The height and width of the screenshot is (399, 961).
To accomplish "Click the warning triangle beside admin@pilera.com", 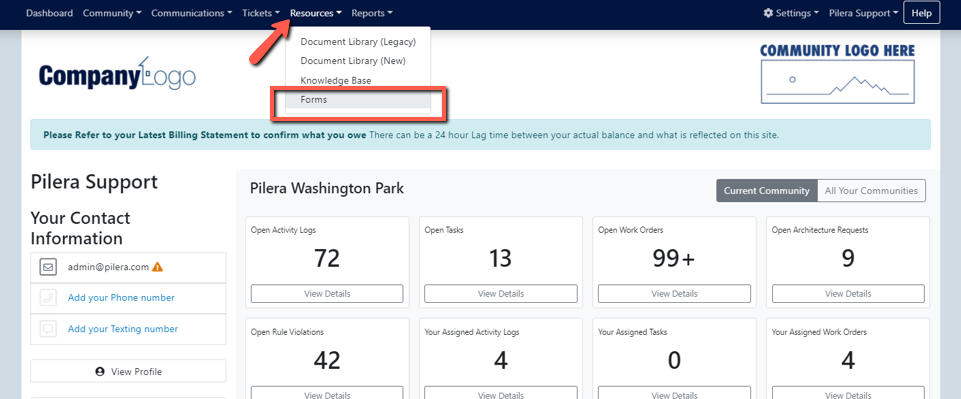I will coord(158,267).
